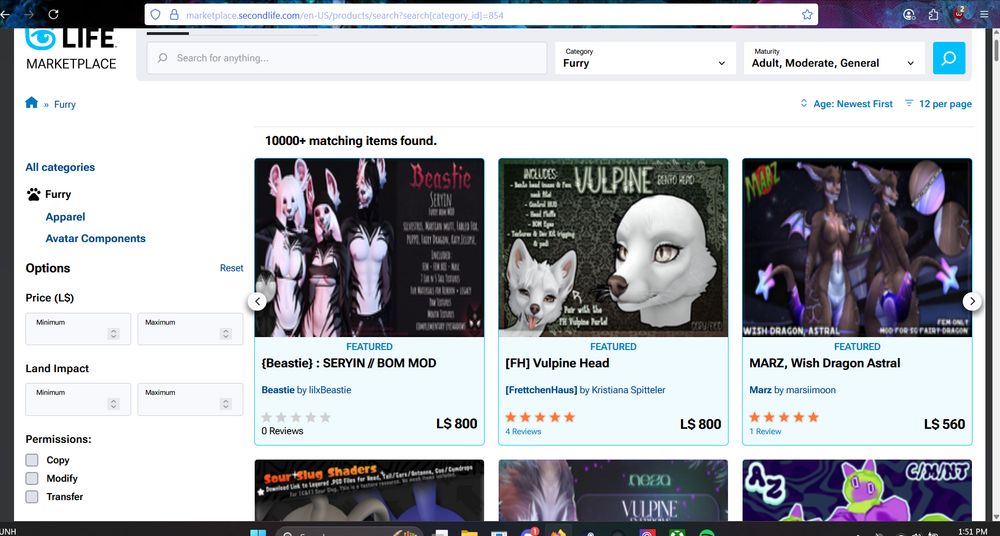The height and width of the screenshot is (536, 1000).
Task: Click the filter lines icon near 12 per page
Action: pyautogui.click(x=909, y=103)
